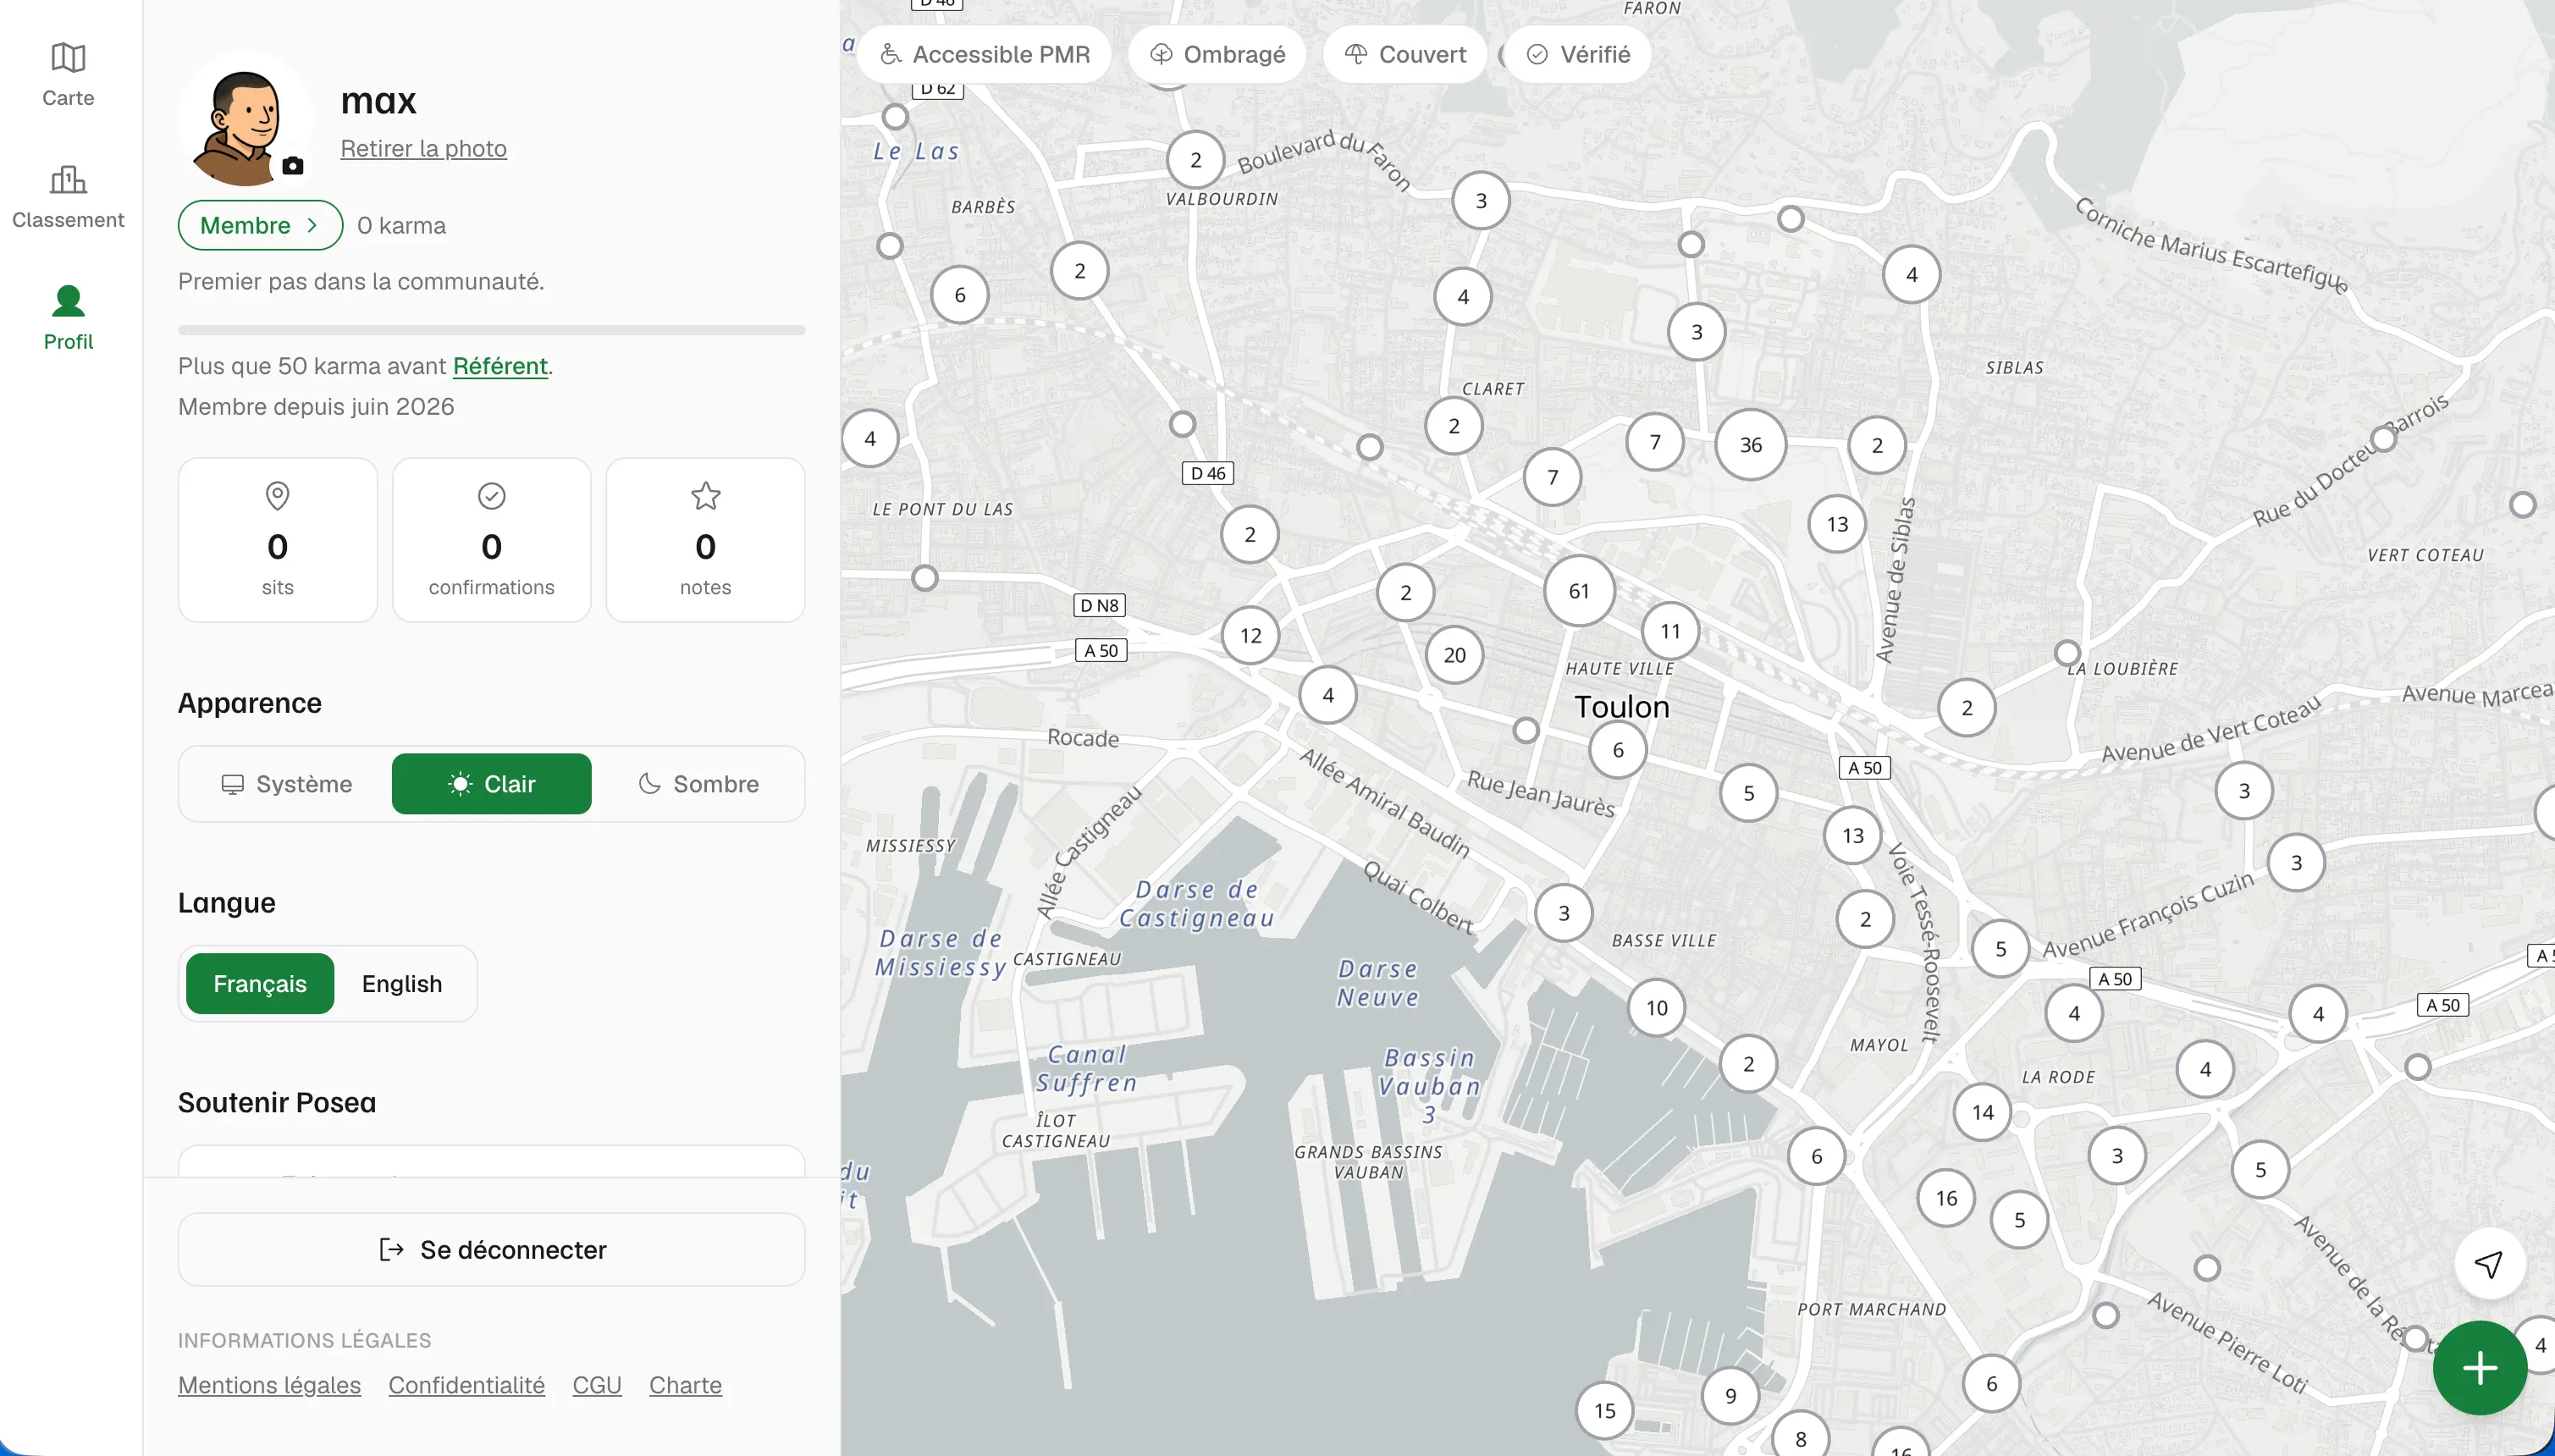Screen dimensions: 2555x1456
Task: Open the cluster marker showing 12
Action: point(1250,635)
